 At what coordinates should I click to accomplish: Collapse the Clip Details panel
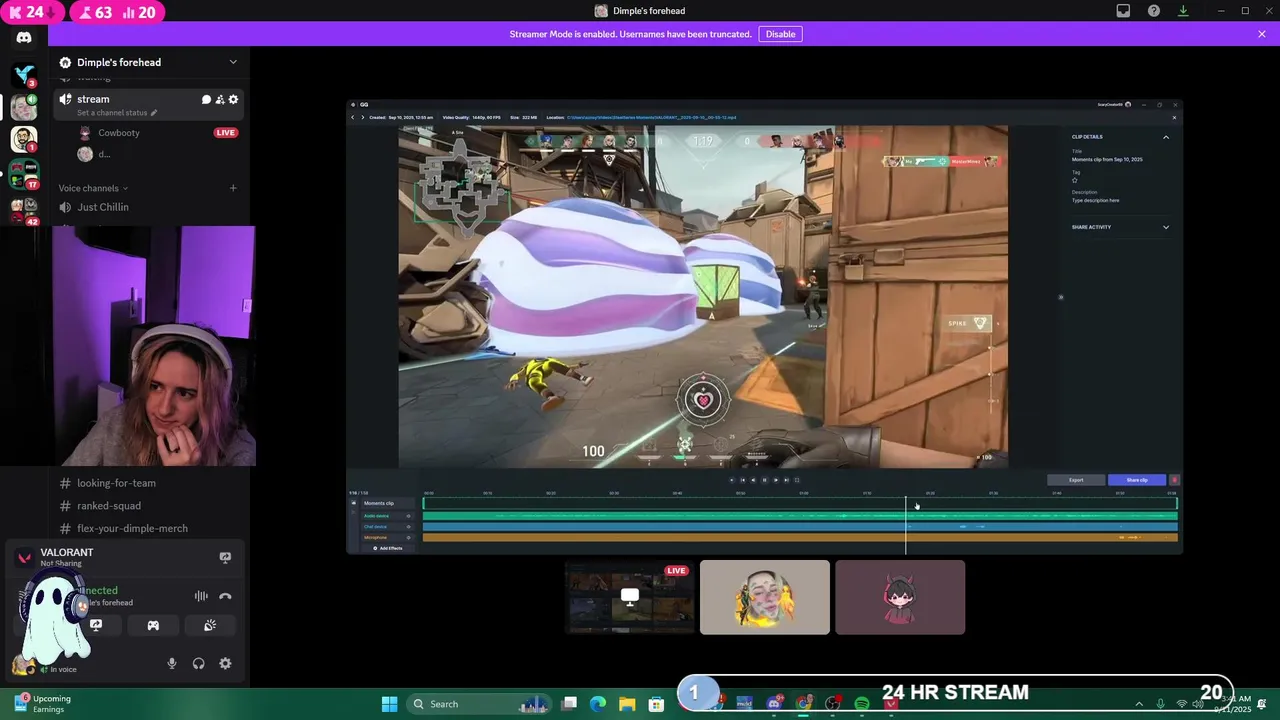tap(1166, 137)
